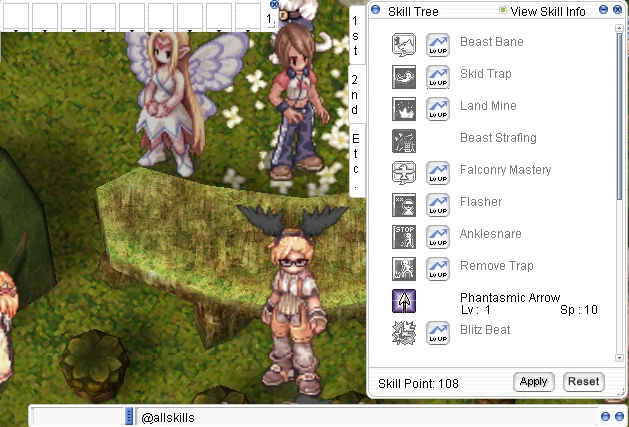The height and width of the screenshot is (427, 629).
Task: Click the brown-haired character with headphones
Action: click(x=298, y=104)
